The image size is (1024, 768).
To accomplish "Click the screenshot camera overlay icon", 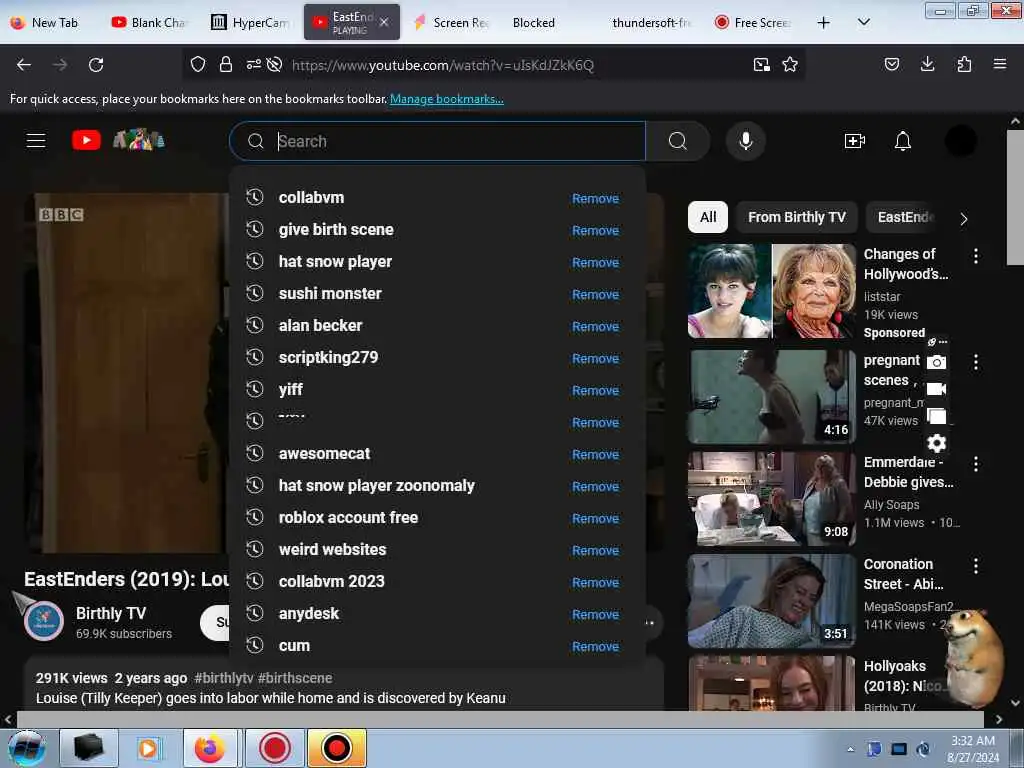I will point(936,362).
